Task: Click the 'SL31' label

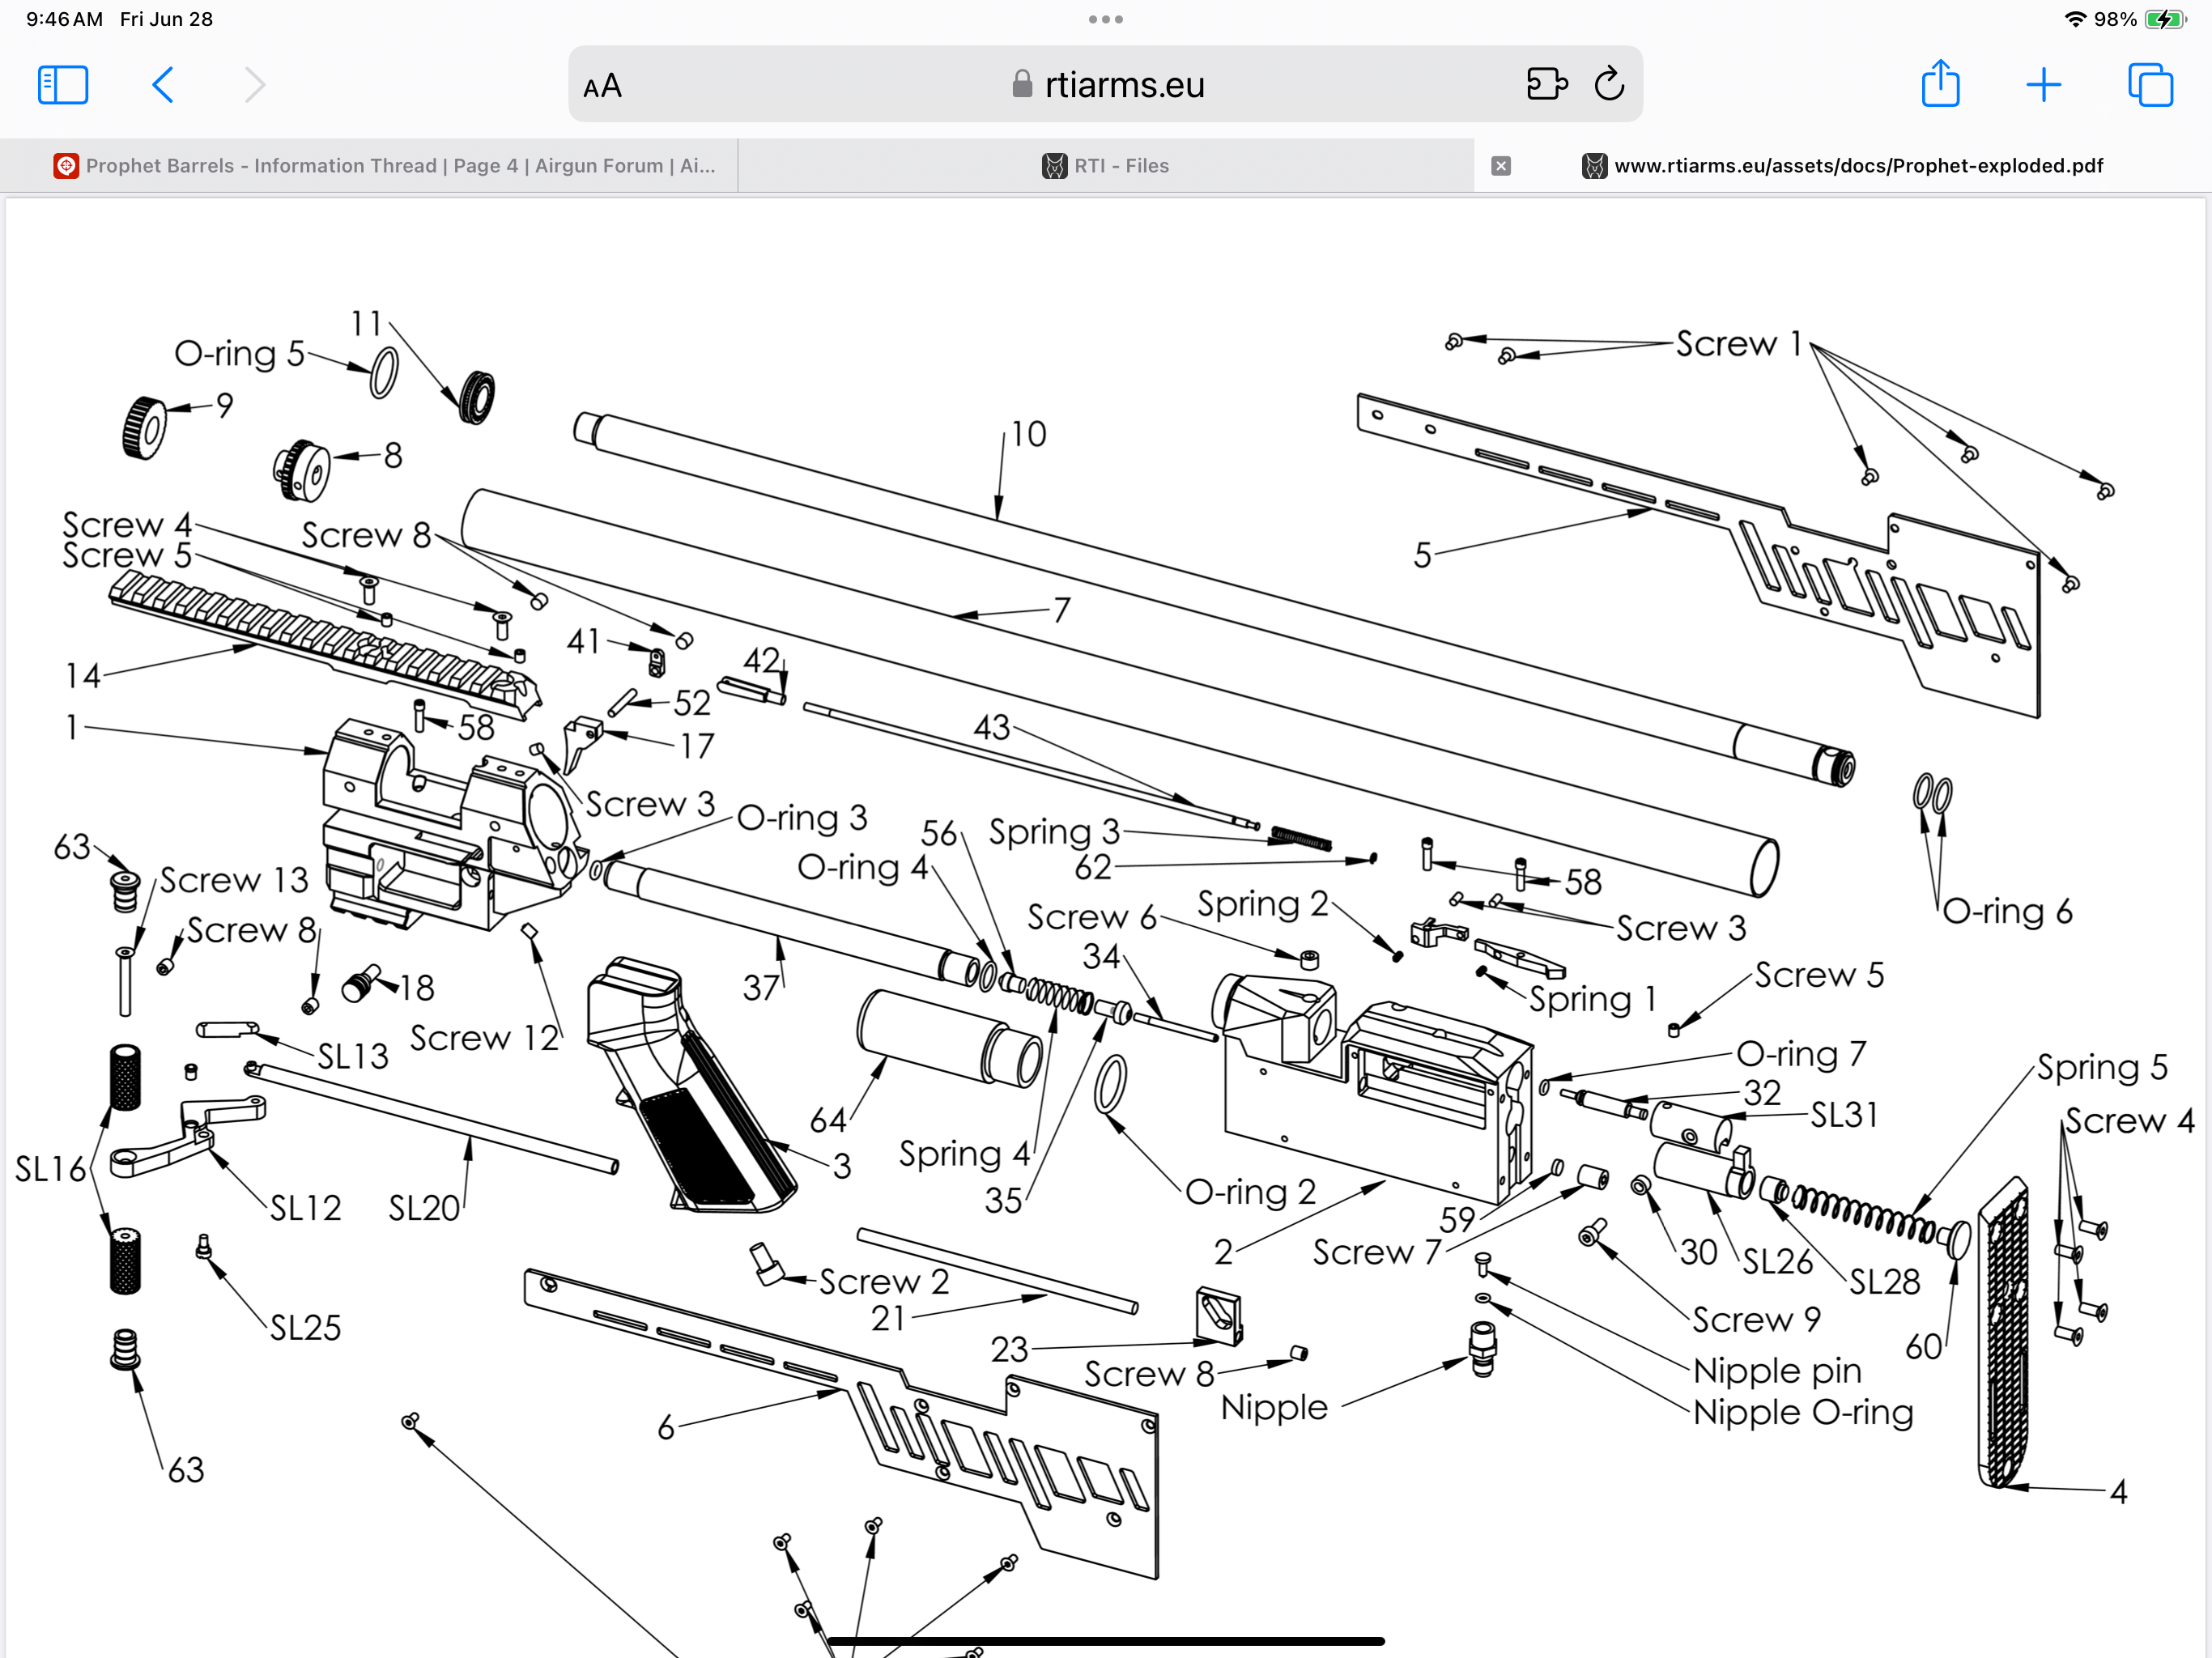Action: pos(1844,1115)
